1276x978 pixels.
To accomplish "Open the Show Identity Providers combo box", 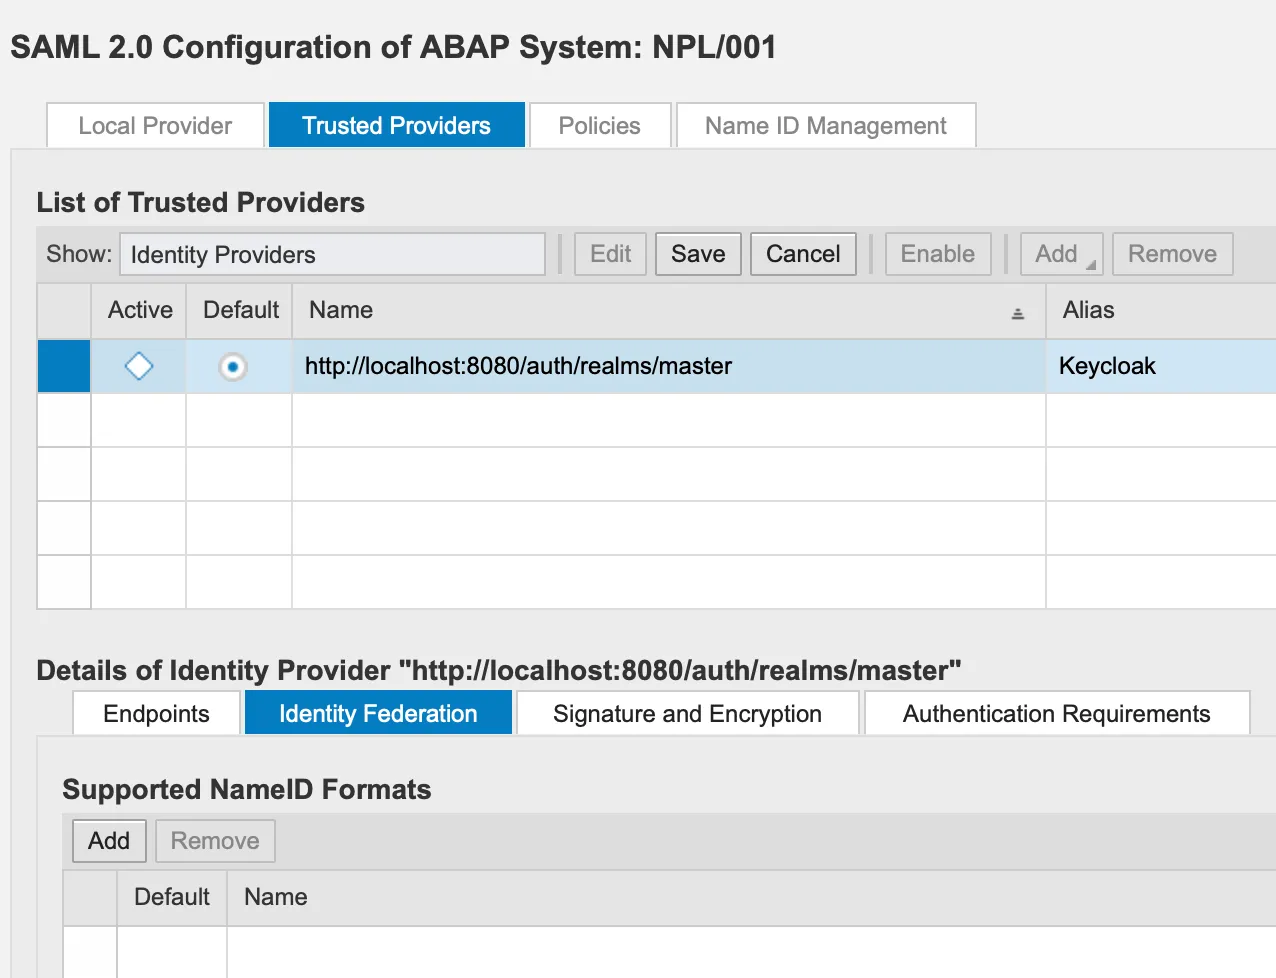I will point(332,254).
